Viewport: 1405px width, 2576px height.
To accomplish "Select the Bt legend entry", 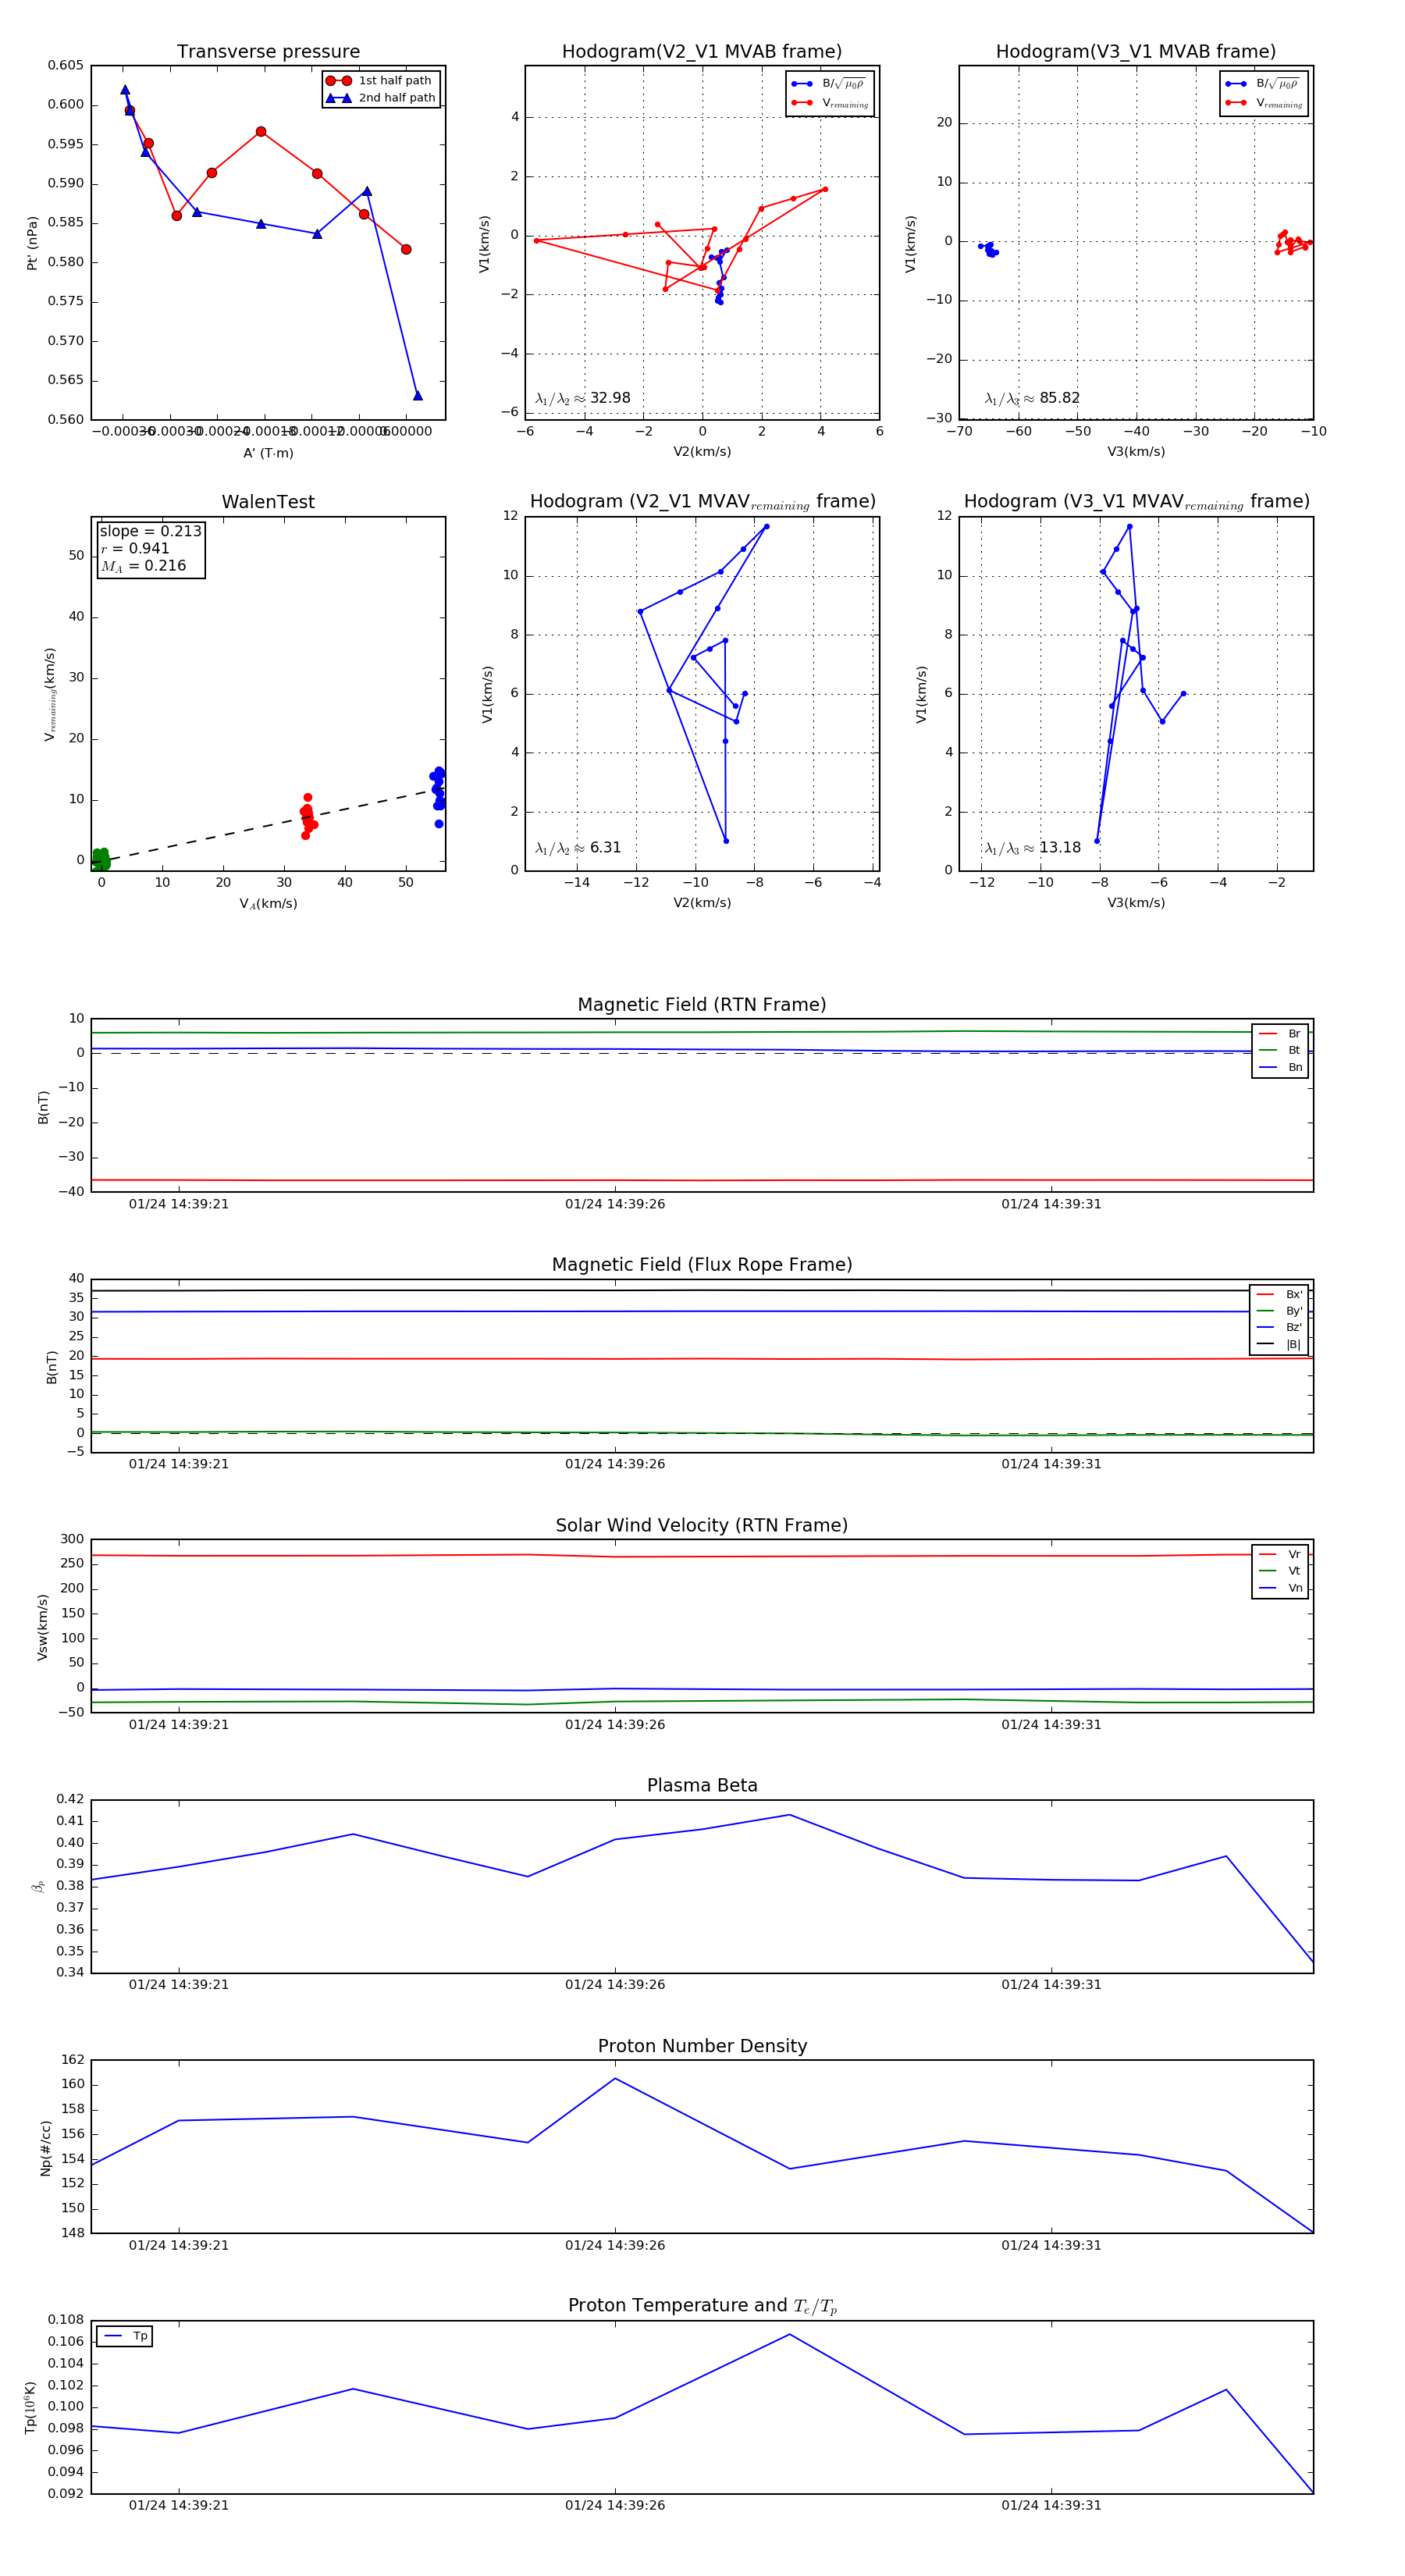I will (1280, 1051).
